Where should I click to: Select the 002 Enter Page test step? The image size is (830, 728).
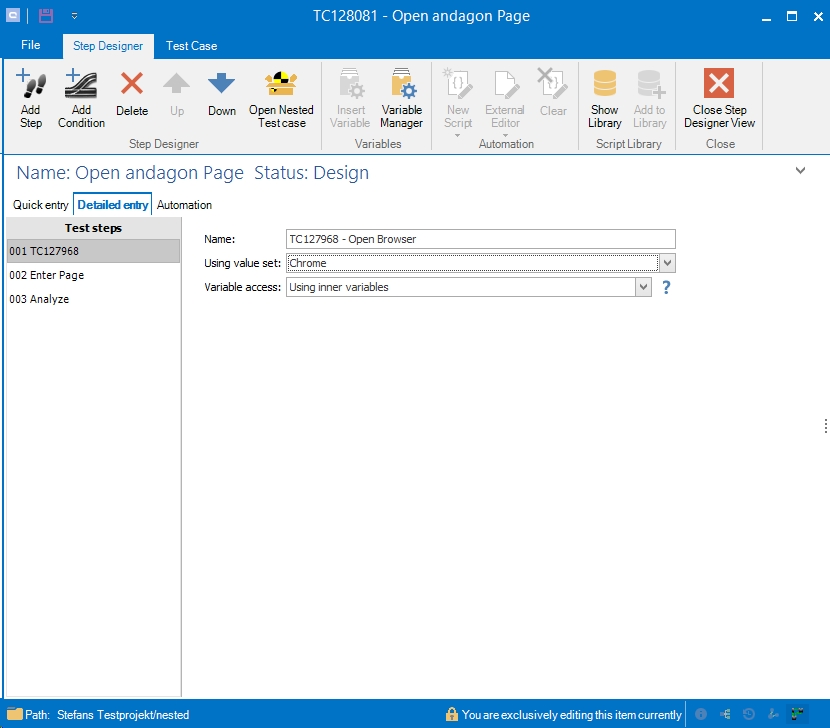click(x=47, y=275)
